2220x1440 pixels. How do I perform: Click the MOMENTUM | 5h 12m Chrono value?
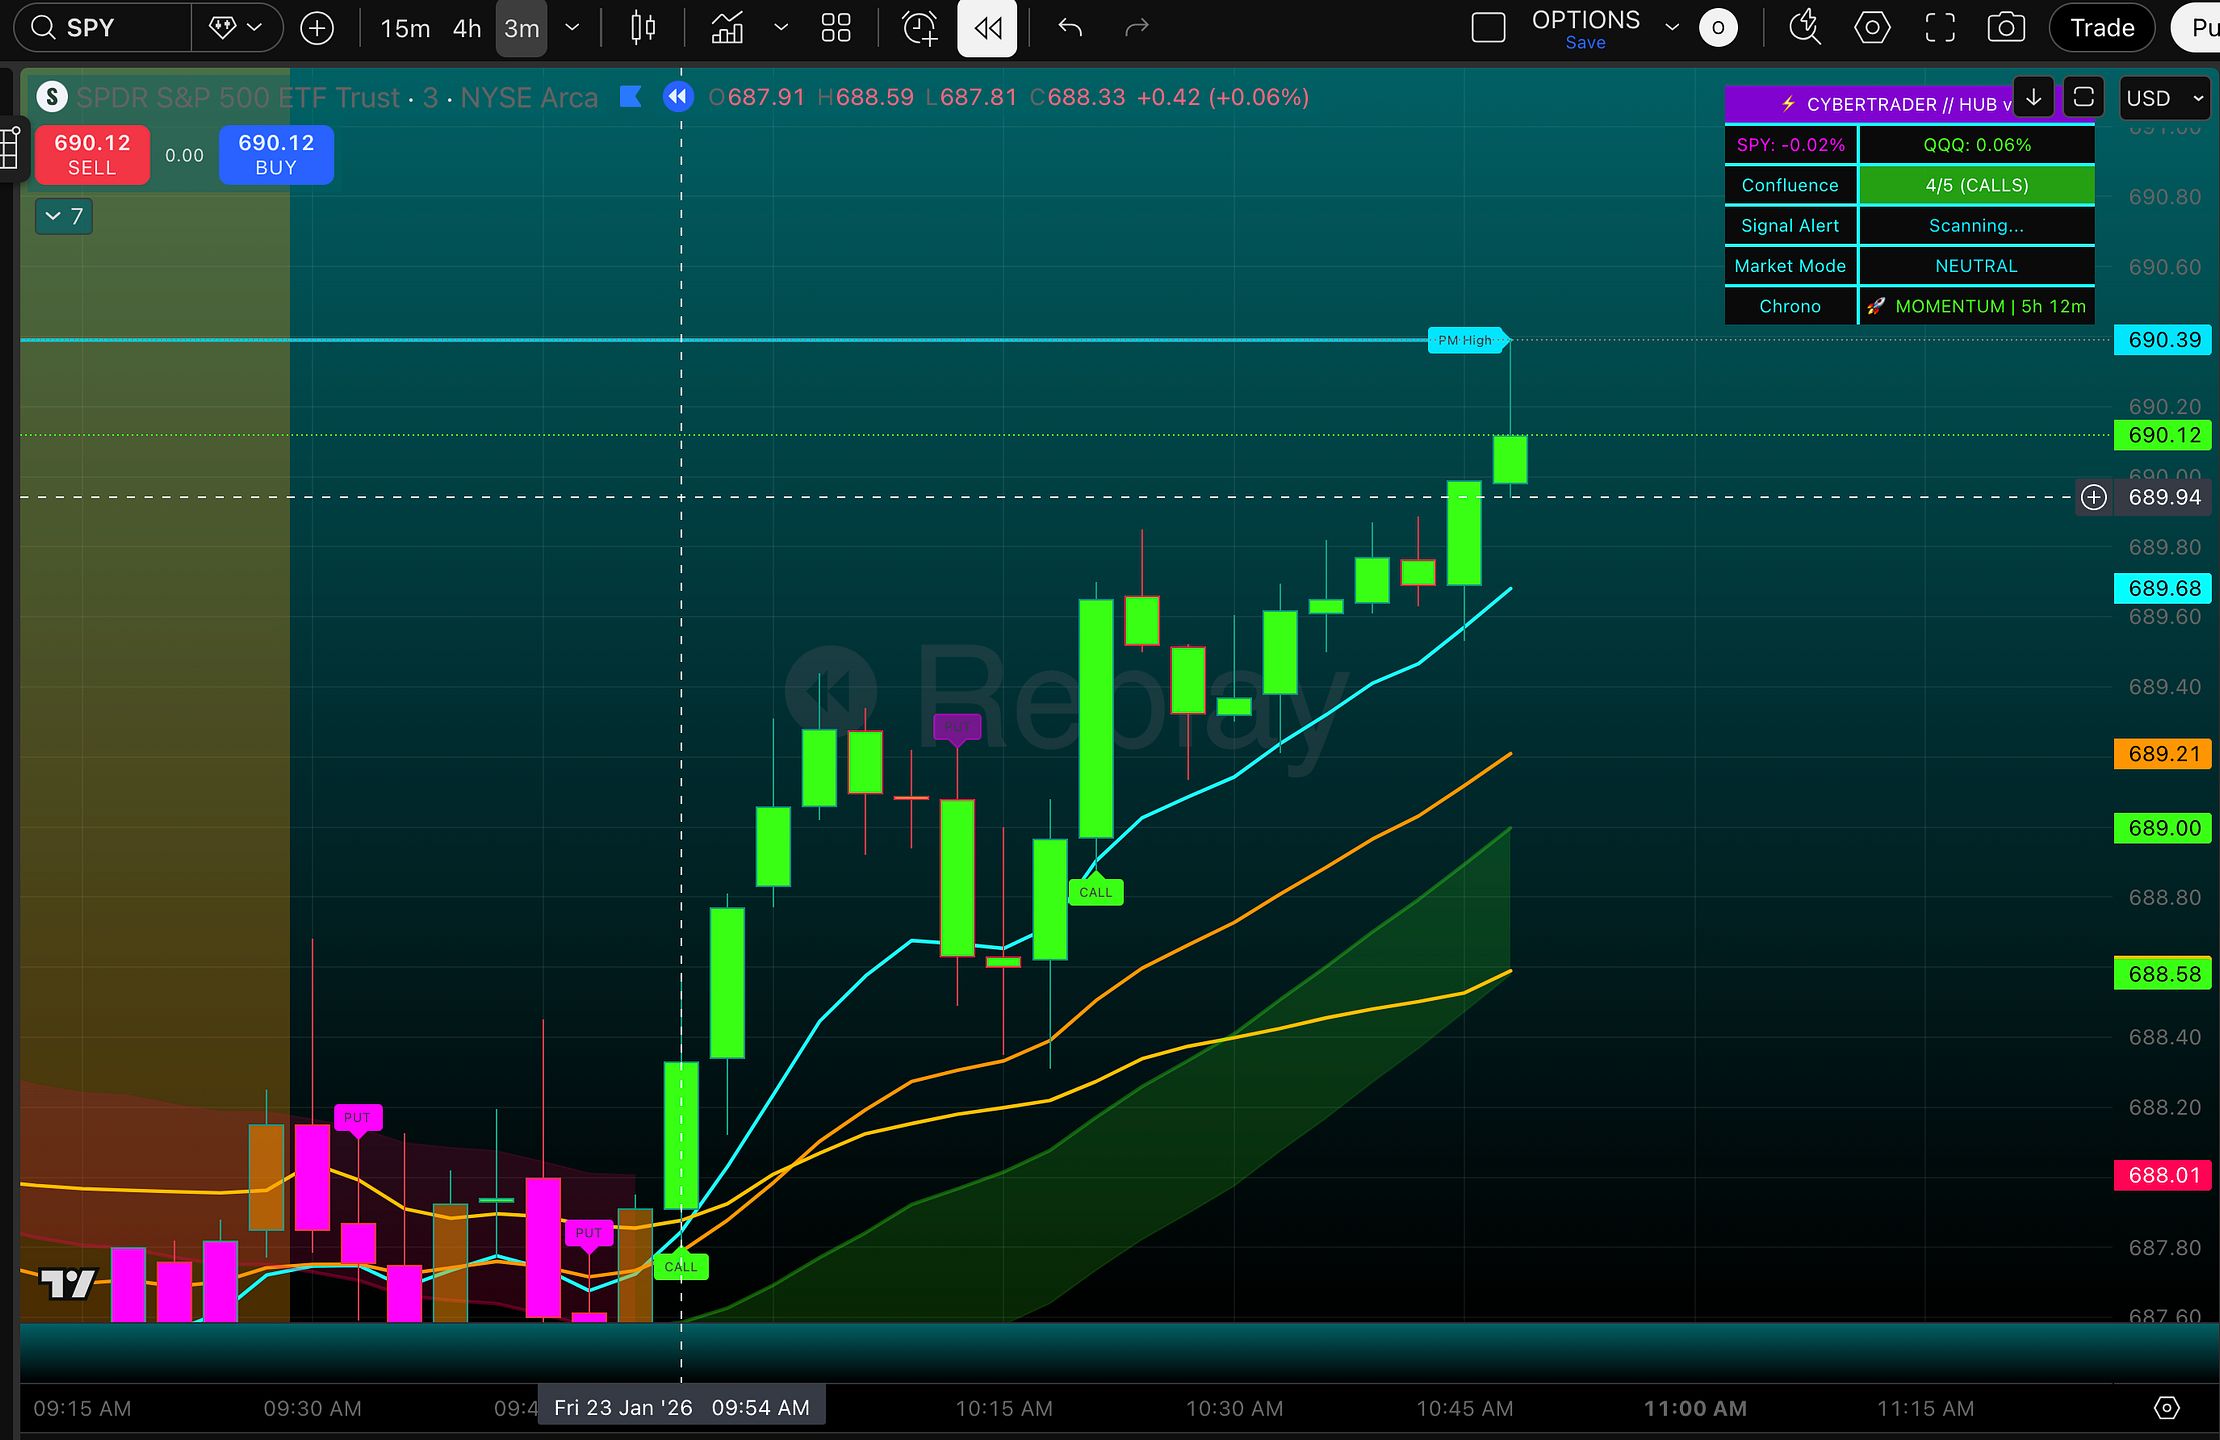point(1976,306)
